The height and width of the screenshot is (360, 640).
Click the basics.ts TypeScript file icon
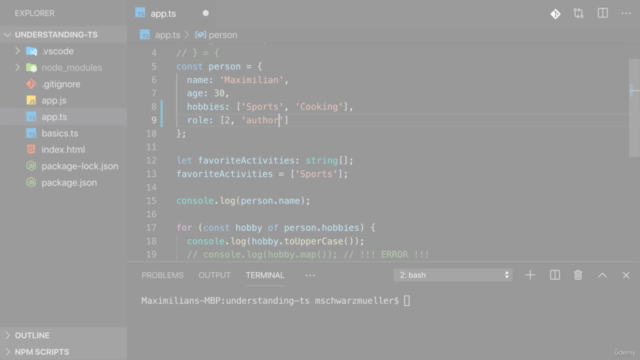coord(31,133)
